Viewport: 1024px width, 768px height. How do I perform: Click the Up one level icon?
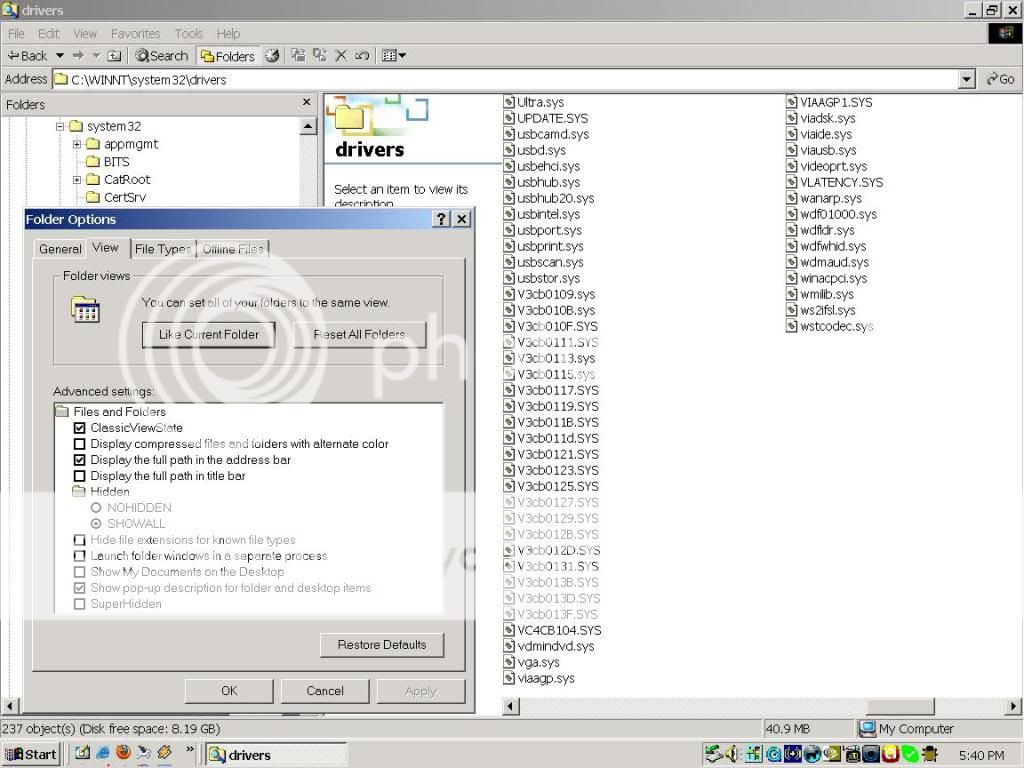click(x=114, y=56)
